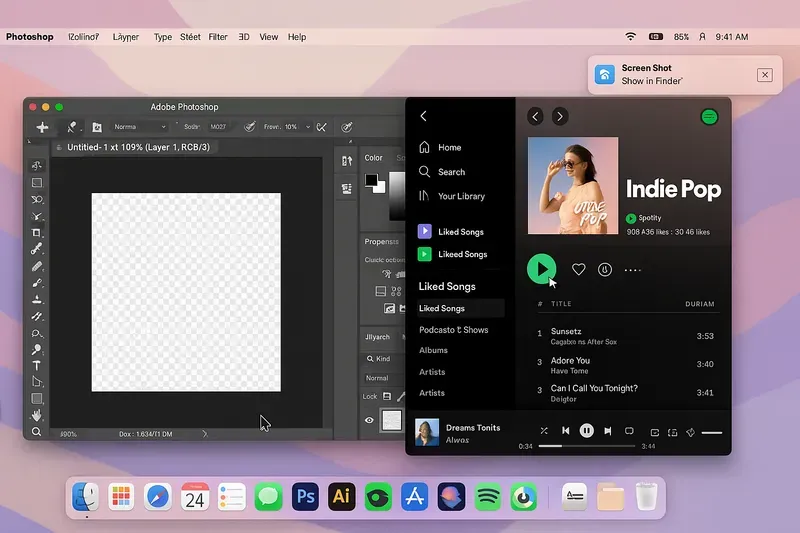Select the Eyedropper tool in Photoshop

tap(37, 248)
